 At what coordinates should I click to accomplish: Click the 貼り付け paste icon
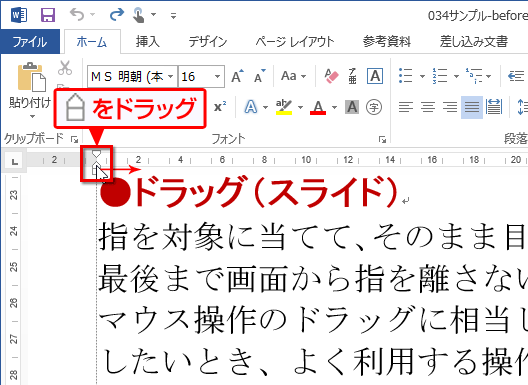pyautogui.click(x=31, y=77)
